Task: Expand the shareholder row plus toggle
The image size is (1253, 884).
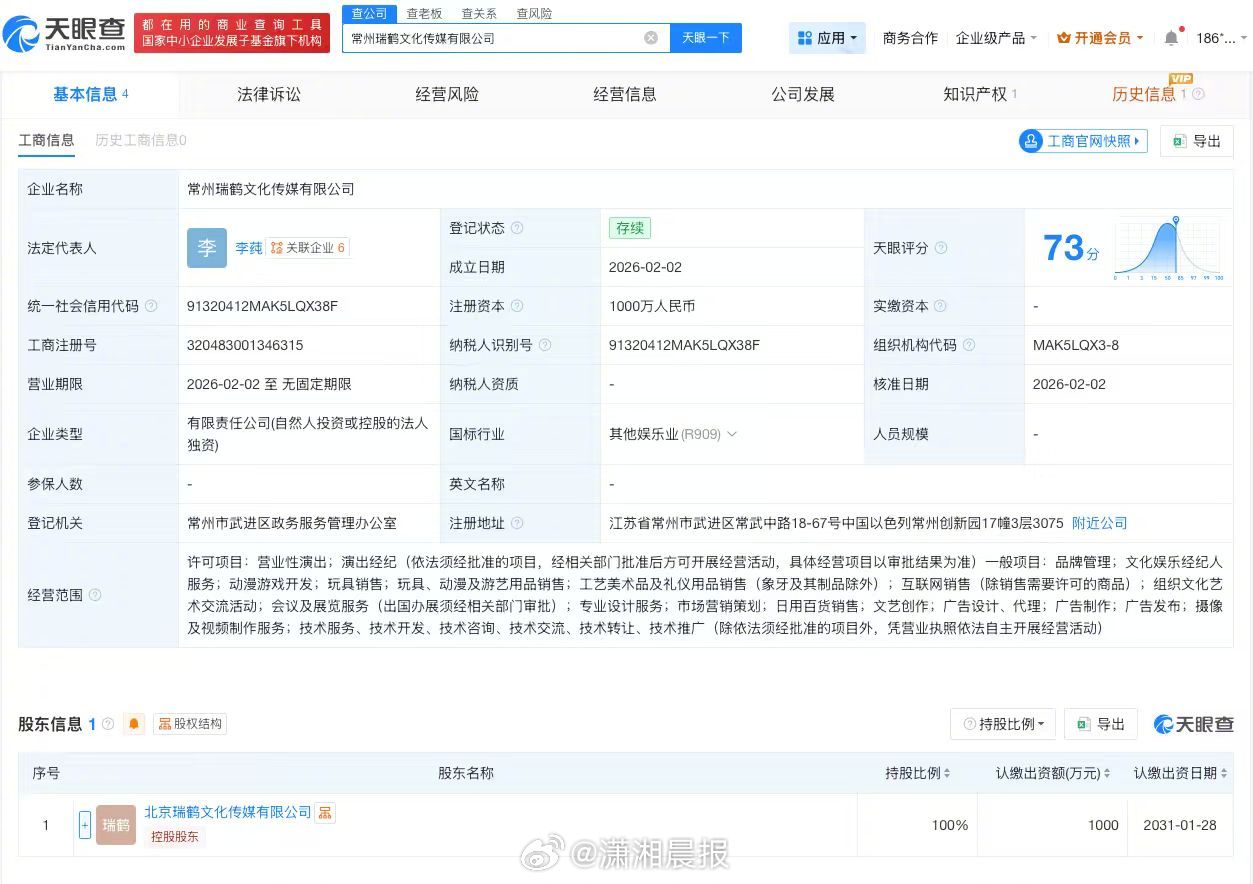Action: [x=84, y=825]
